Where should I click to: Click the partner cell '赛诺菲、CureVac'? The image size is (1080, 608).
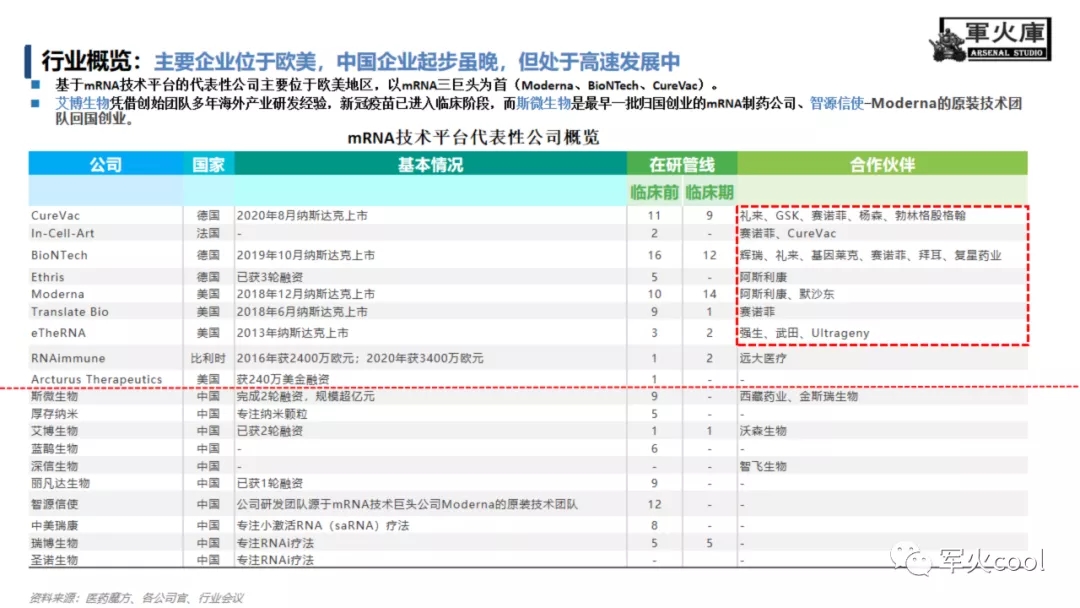pyautogui.click(x=788, y=233)
